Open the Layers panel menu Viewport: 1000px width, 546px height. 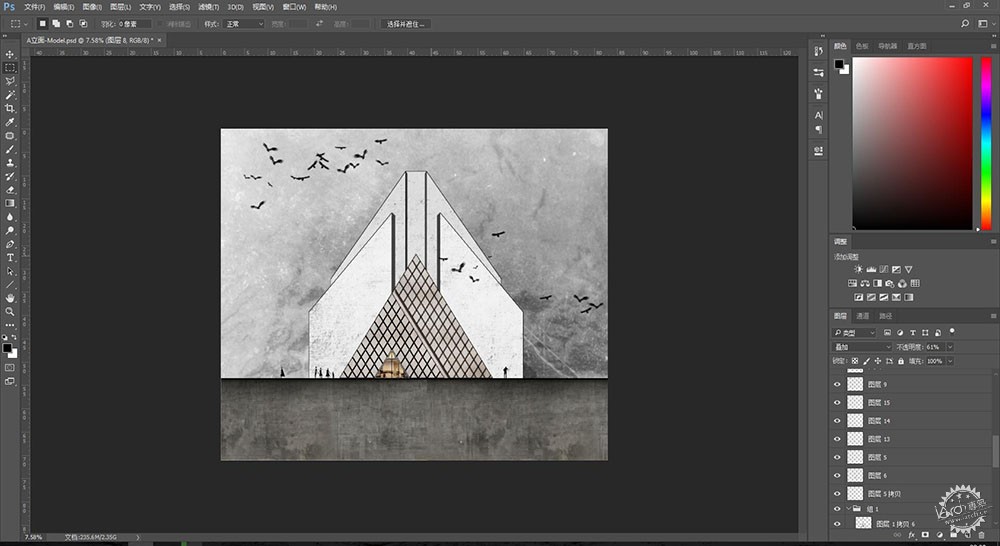point(993,316)
